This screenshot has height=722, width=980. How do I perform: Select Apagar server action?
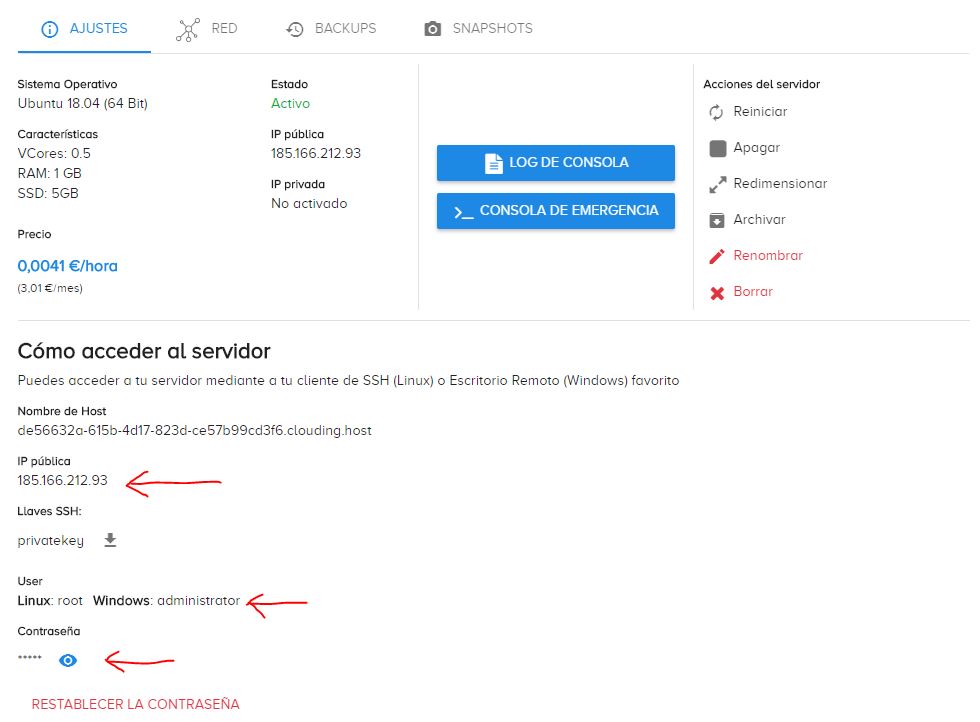pos(756,148)
